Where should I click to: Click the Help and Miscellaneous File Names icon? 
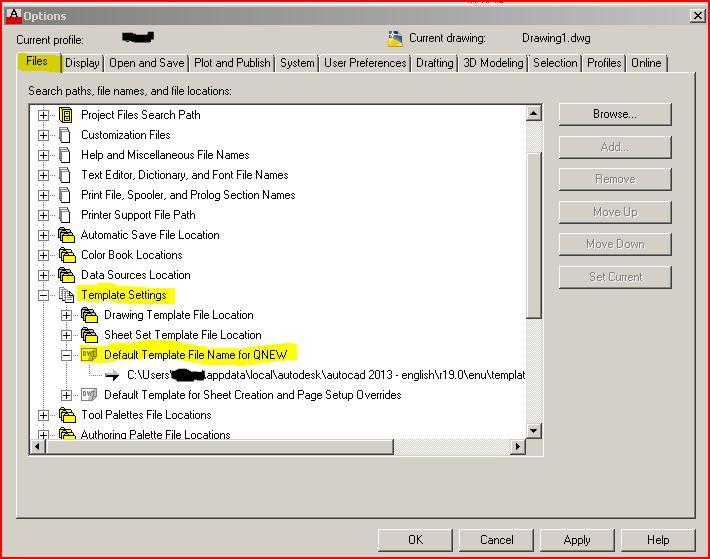(x=65, y=155)
